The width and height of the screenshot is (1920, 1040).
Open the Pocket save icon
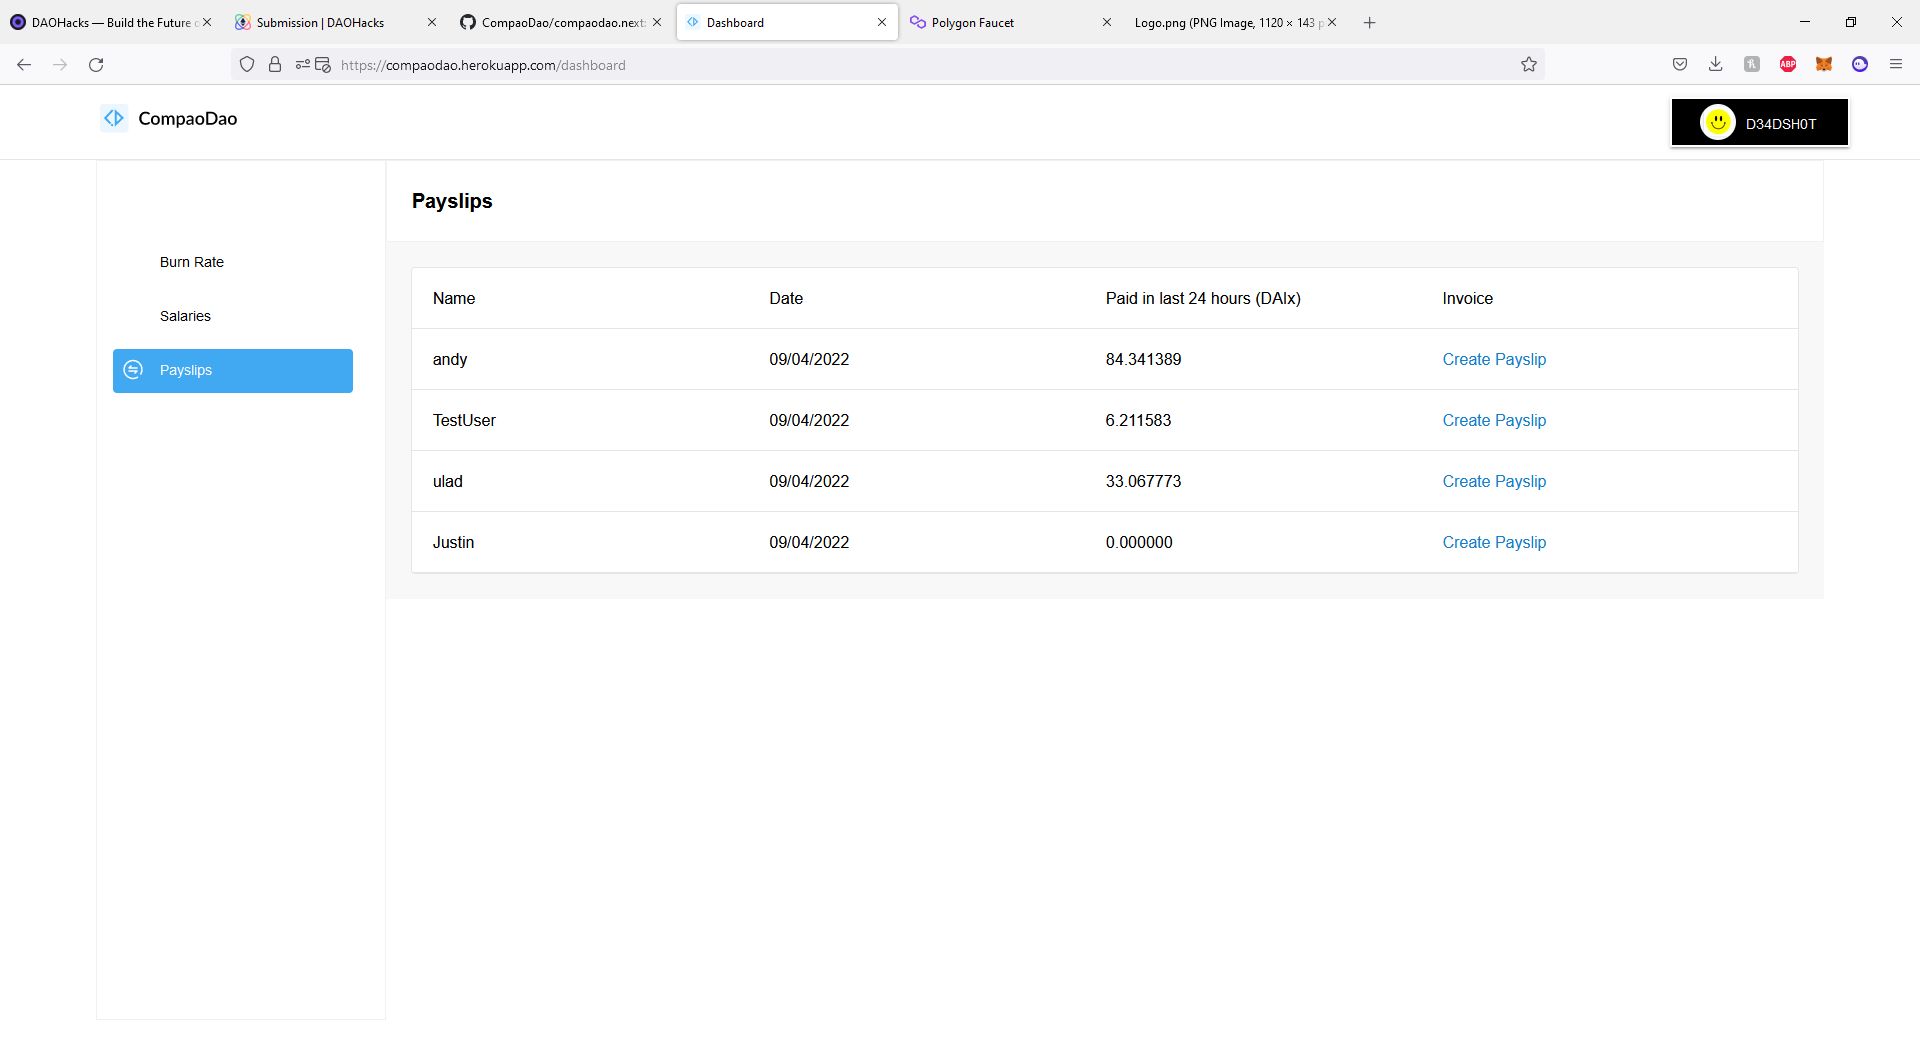[x=1680, y=65]
